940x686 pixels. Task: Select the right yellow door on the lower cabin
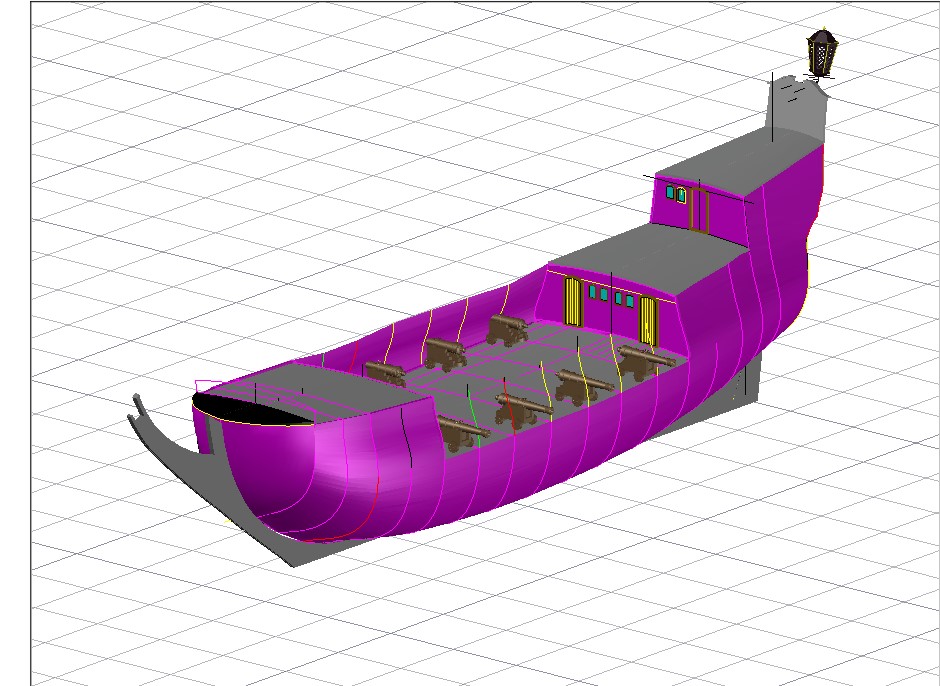click(648, 318)
